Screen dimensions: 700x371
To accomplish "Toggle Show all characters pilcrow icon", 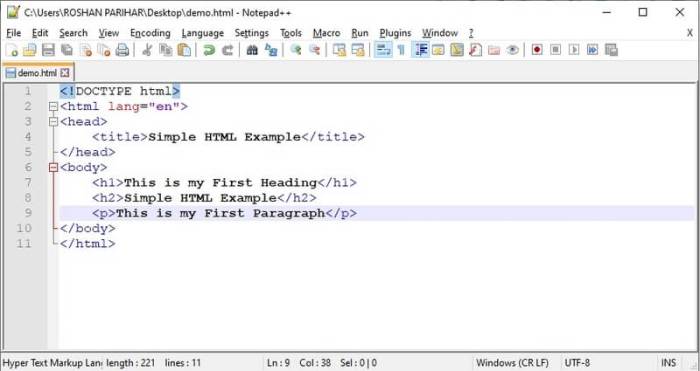I will point(401,50).
